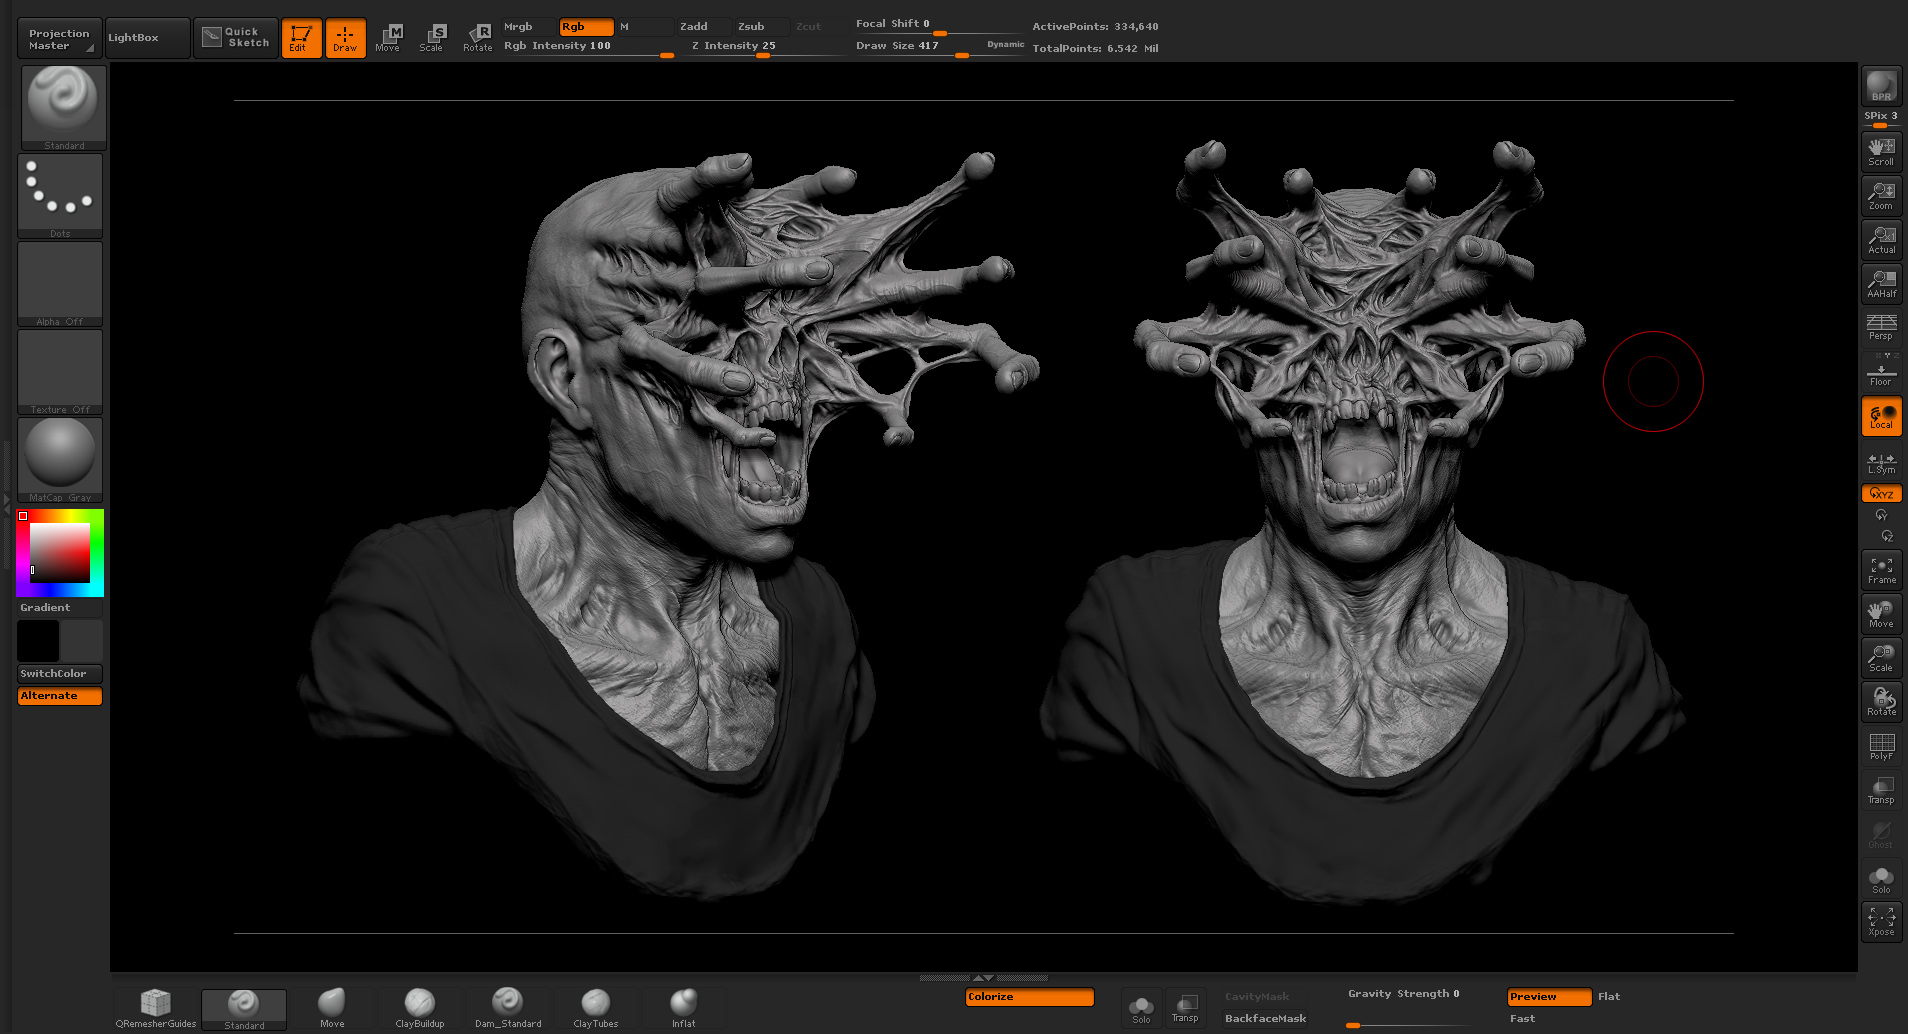Select ClayTubes brush
The image size is (1908, 1034).
(x=596, y=1009)
